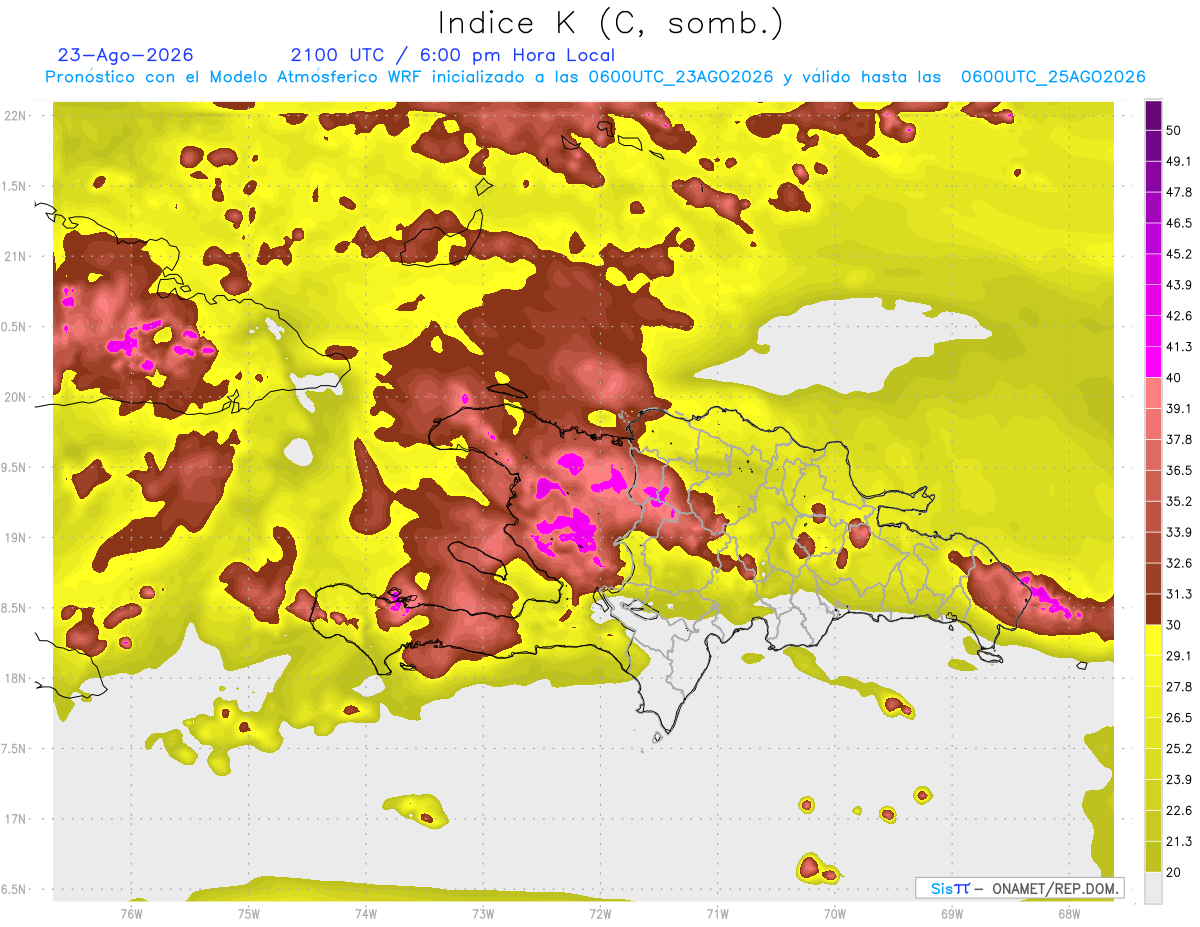Click the '72W' longitude label
This screenshot has height=927, width=1200.
point(600,913)
